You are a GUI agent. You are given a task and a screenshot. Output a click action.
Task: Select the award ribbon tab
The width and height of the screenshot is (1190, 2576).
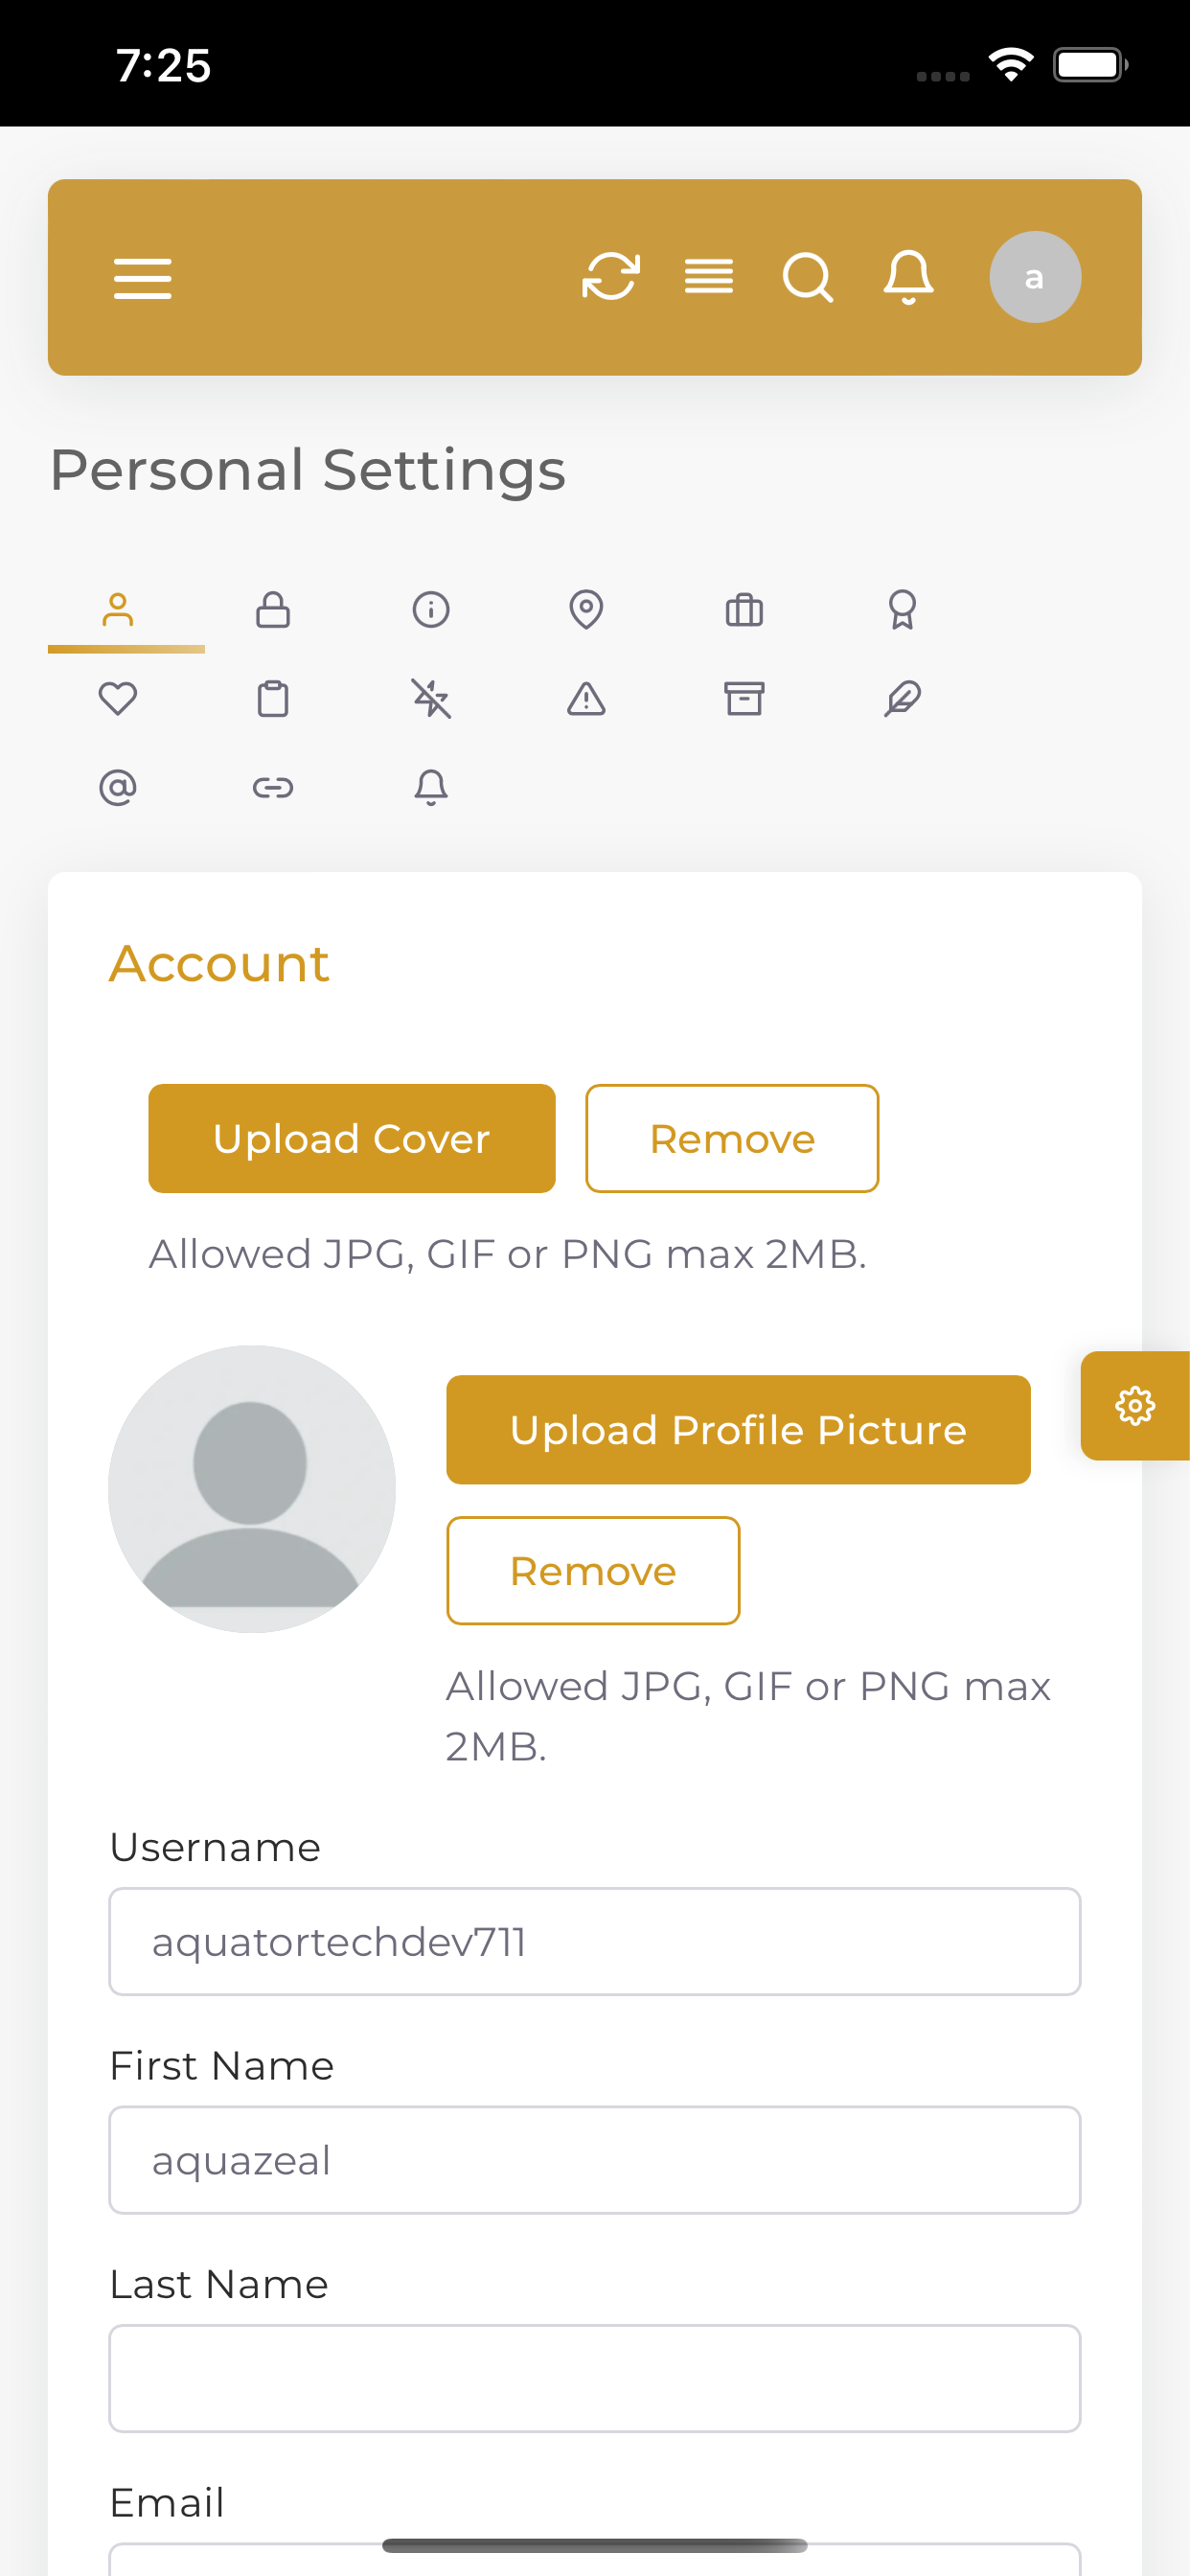tap(902, 609)
